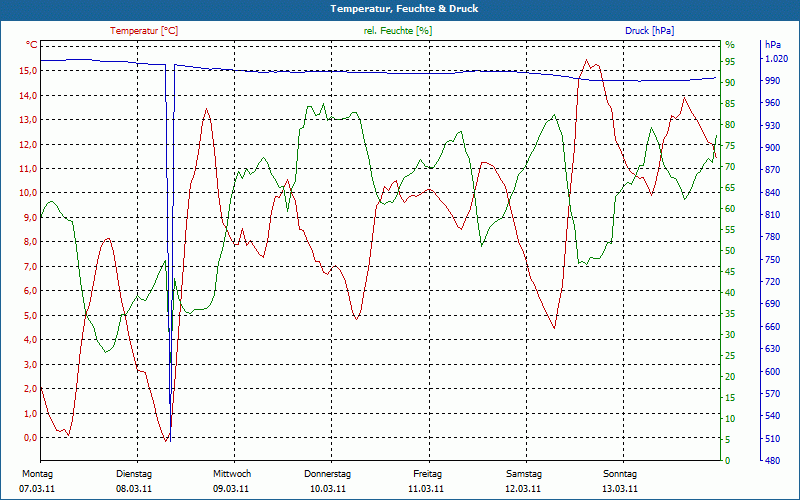This screenshot has height=500, width=800.
Task: Click '6,0' on the temperature axis
Action: pyautogui.click(x=30, y=291)
